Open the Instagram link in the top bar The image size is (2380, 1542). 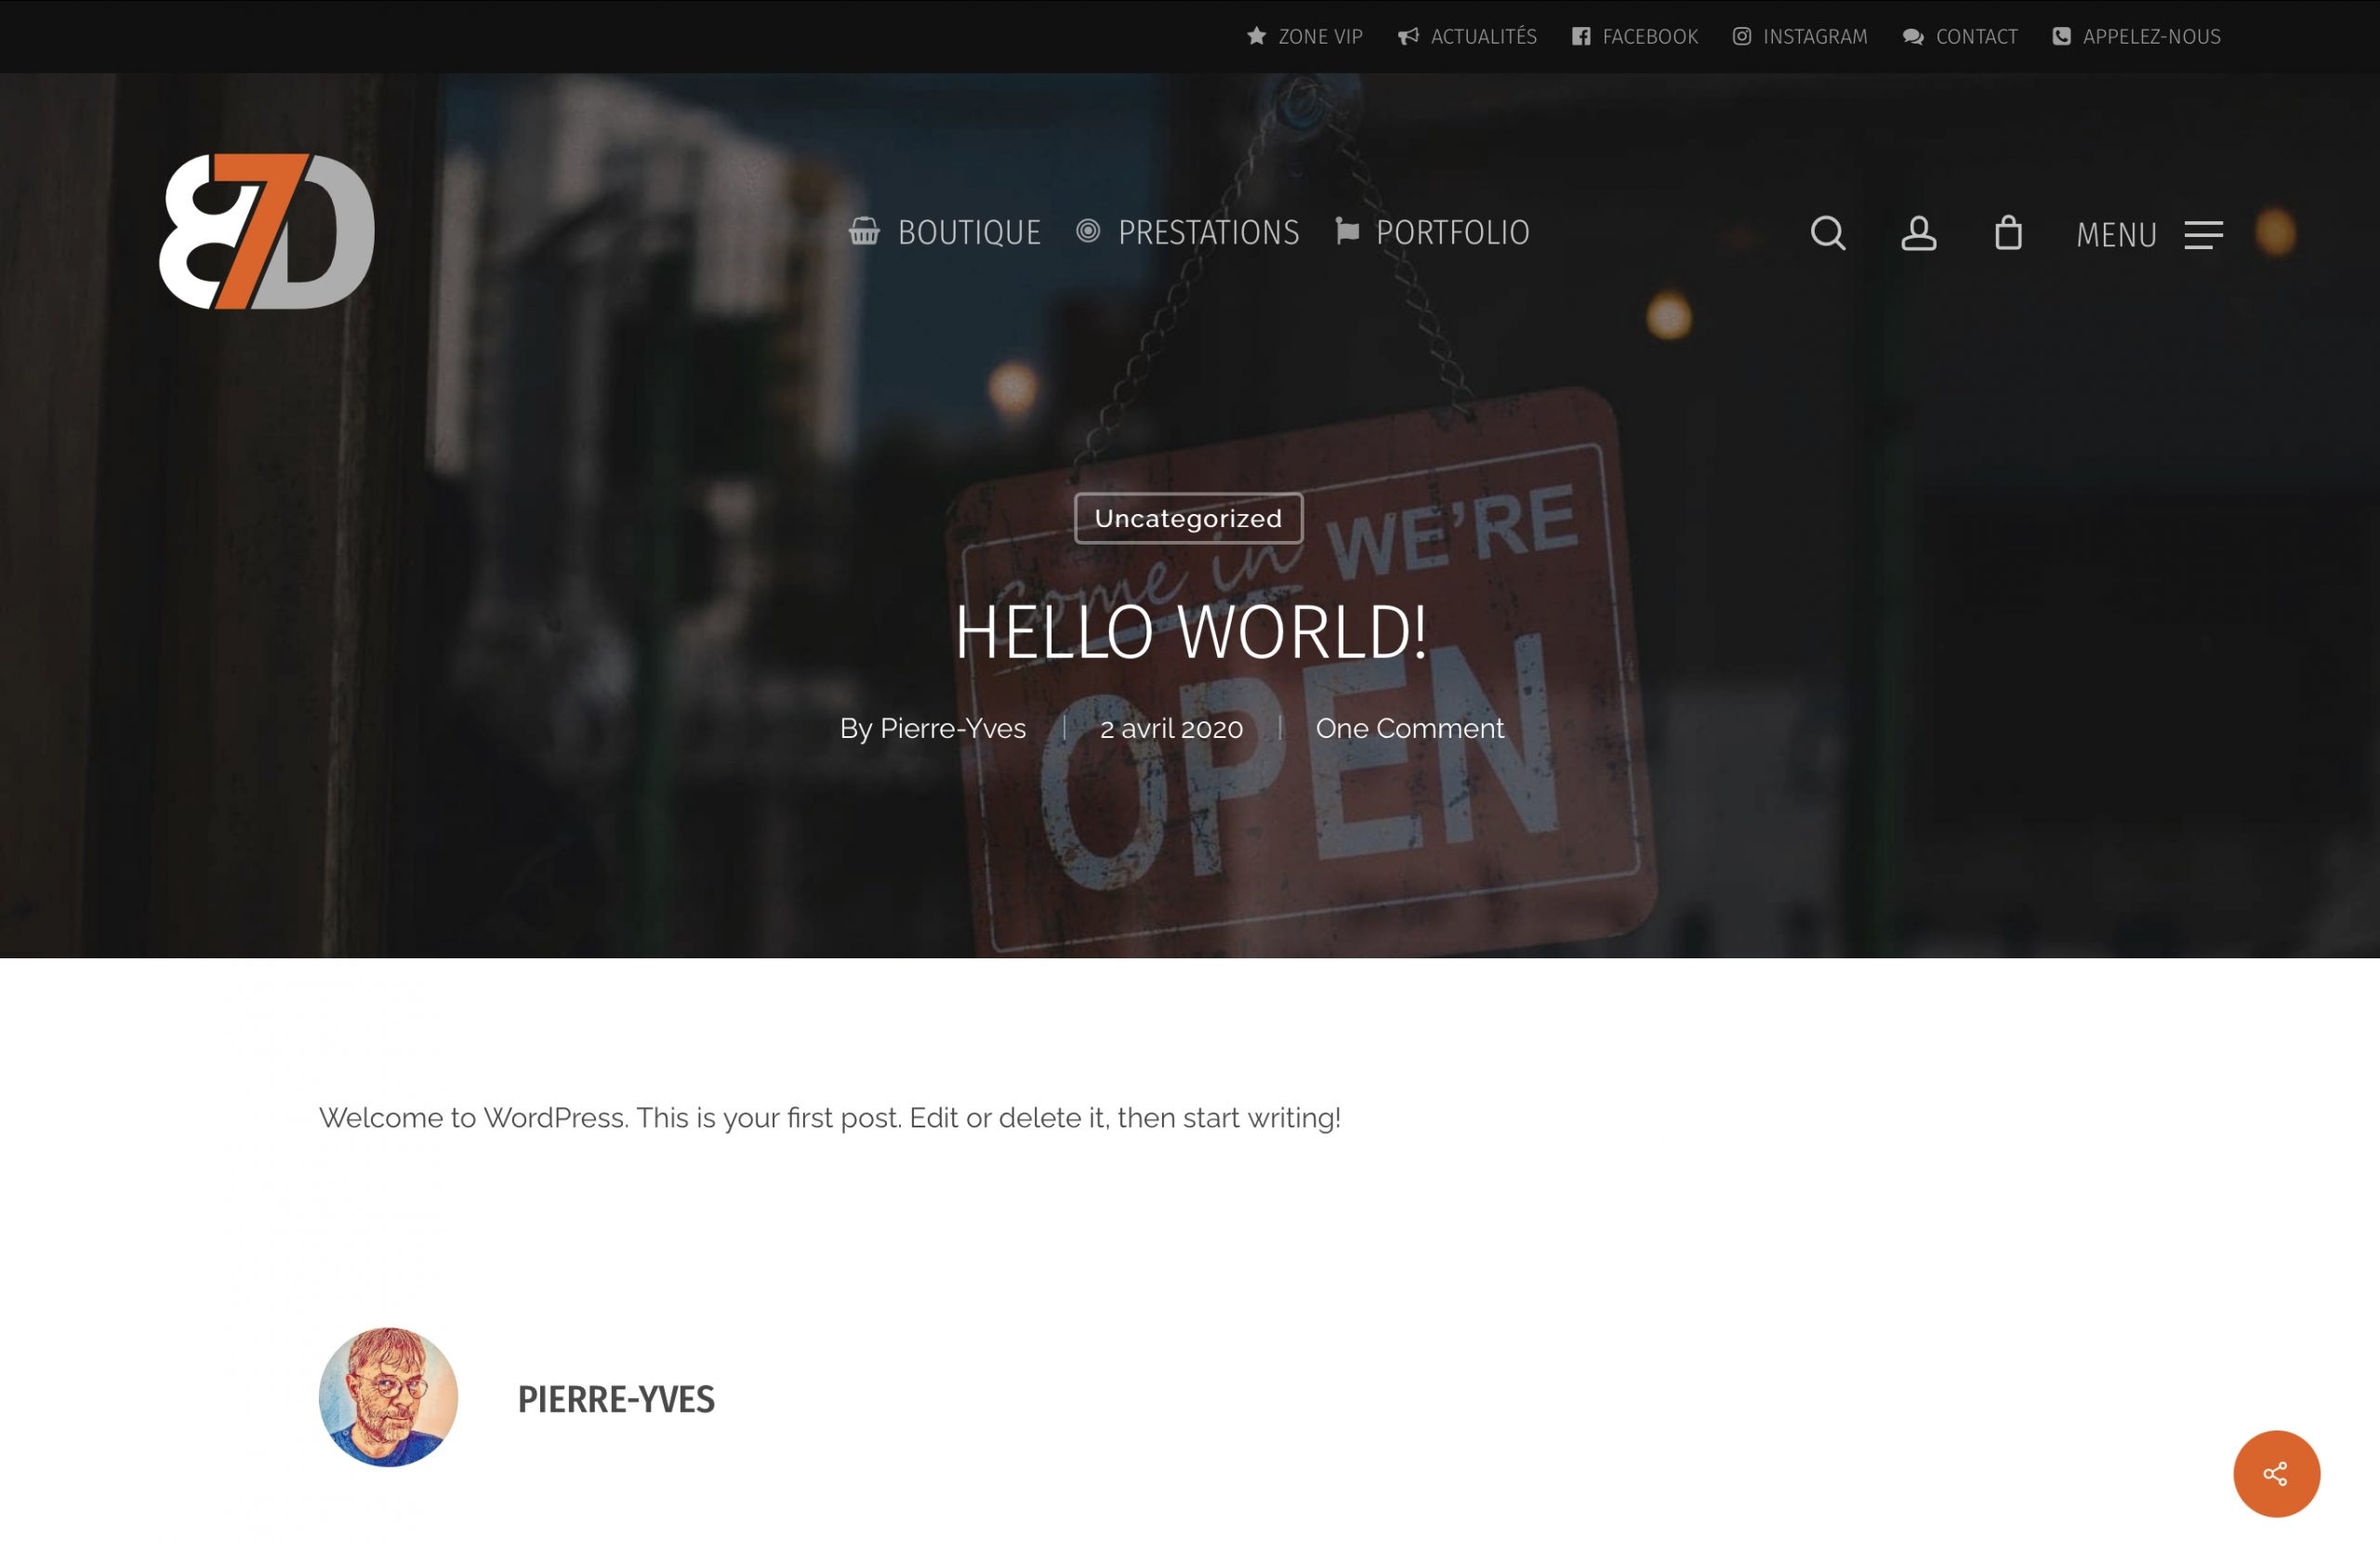(x=1799, y=36)
